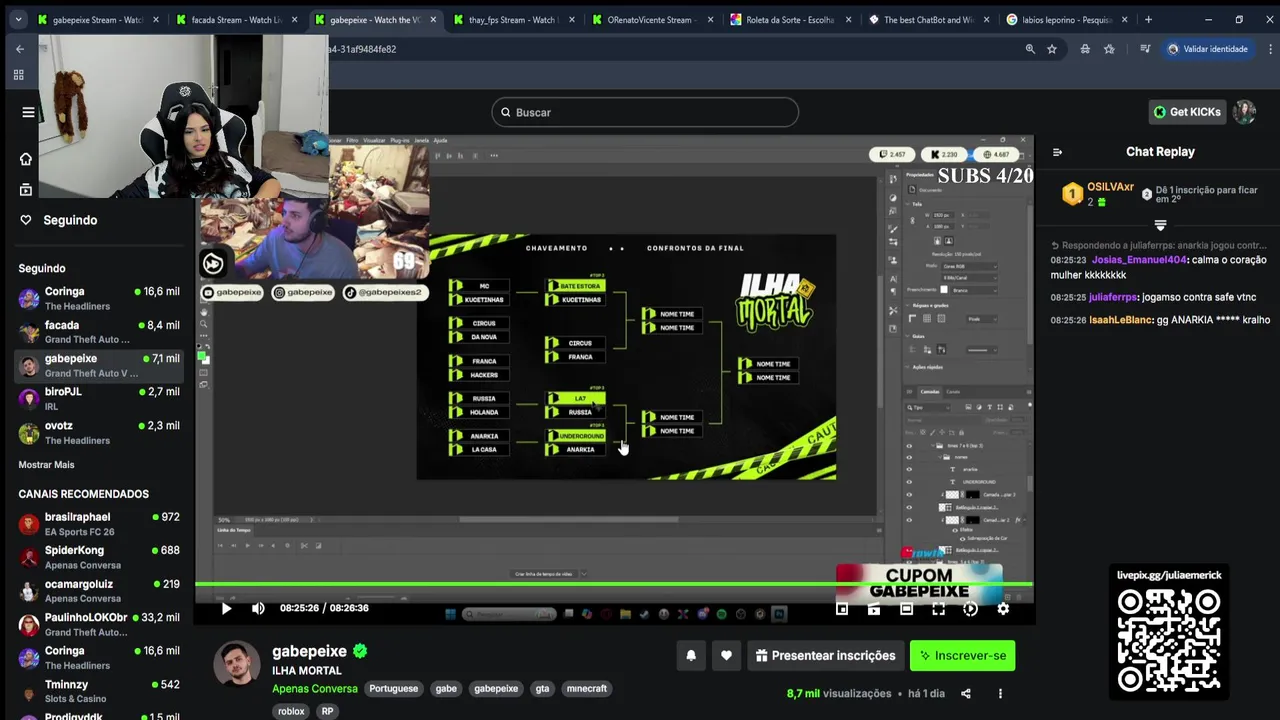Open the three-dot more options for video
This screenshot has width=1280, height=720.
pos(1000,693)
